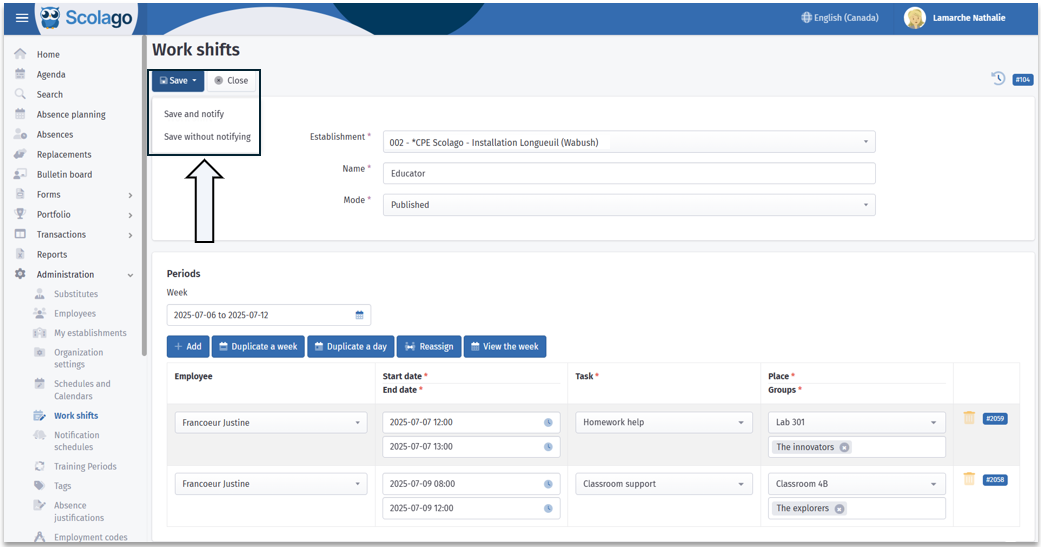Expand the Portfolio sidebar submenu
The height and width of the screenshot is (547, 1041).
pyautogui.click(x=130, y=215)
